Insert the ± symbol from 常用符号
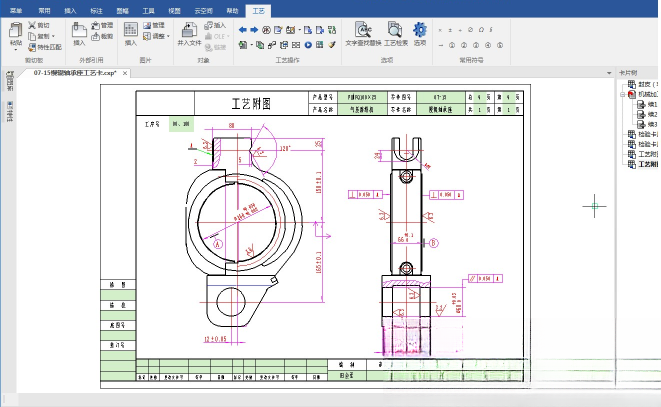The width and height of the screenshot is (661, 407). [450, 30]
